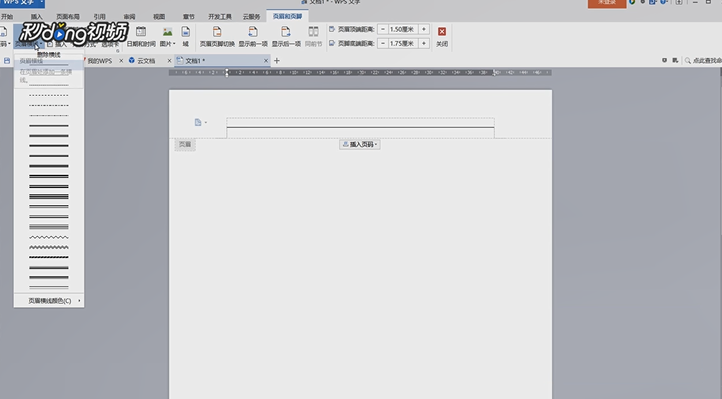Choose the single wavy line style
Screen dimensions: 722x399
pyautogui.click(x=49, y=237)
